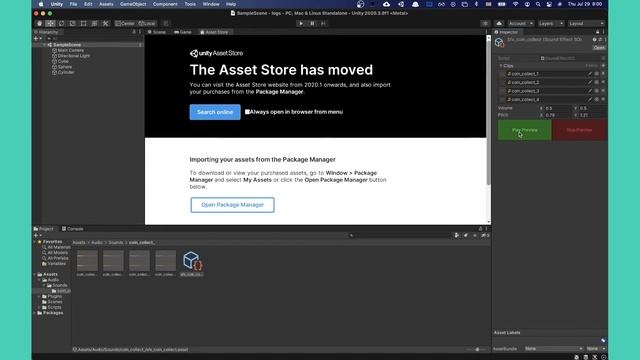Collapse the Assets folder in Project tree
640x360 pixels.
tap(35, 275)
